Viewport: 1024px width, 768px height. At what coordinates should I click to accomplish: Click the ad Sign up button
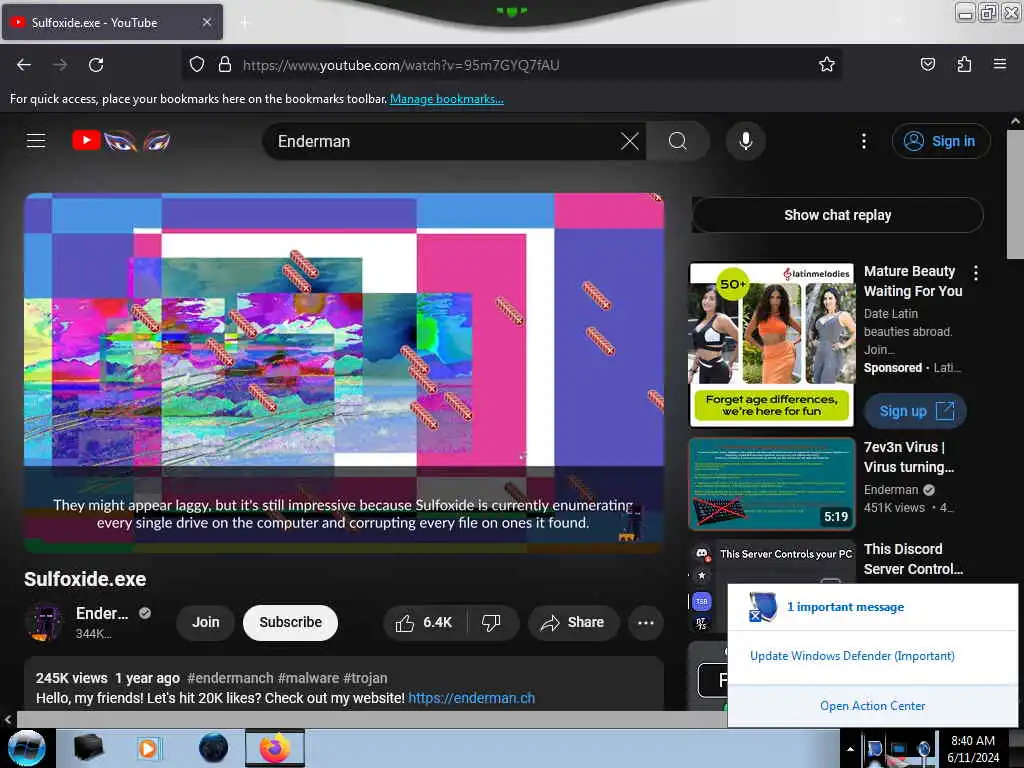[x=916, y=411]
